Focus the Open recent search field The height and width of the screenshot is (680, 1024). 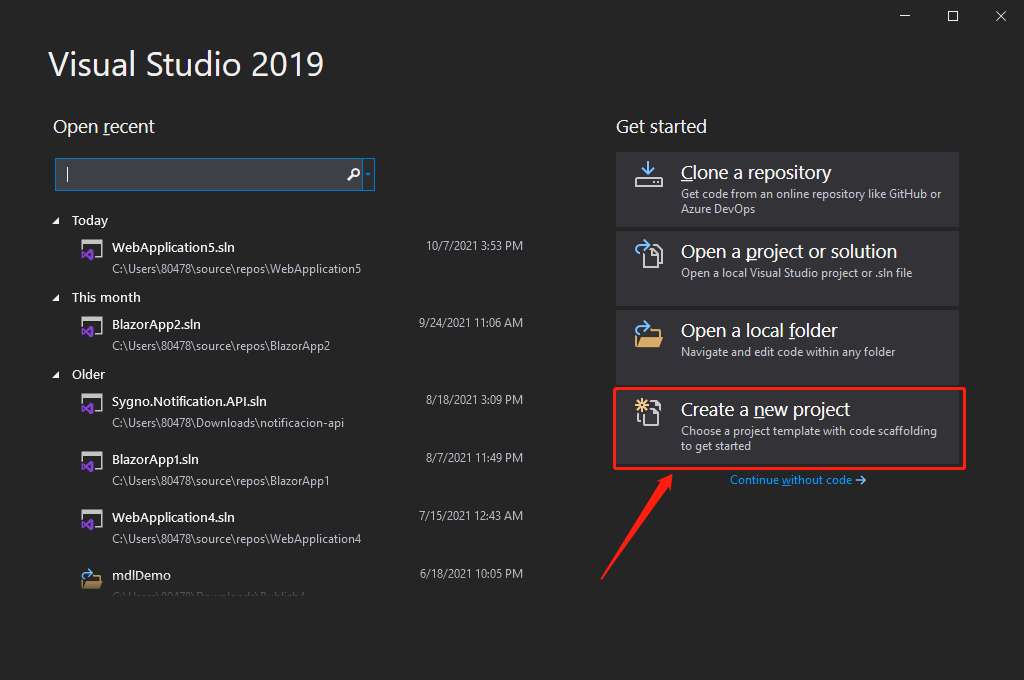[x=200, y=174]
